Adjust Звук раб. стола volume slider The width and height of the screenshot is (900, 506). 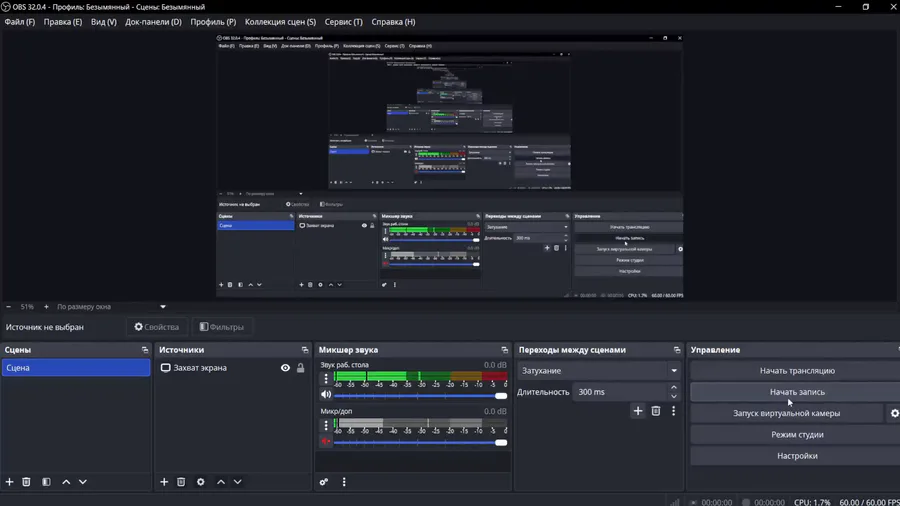(420, 396)
